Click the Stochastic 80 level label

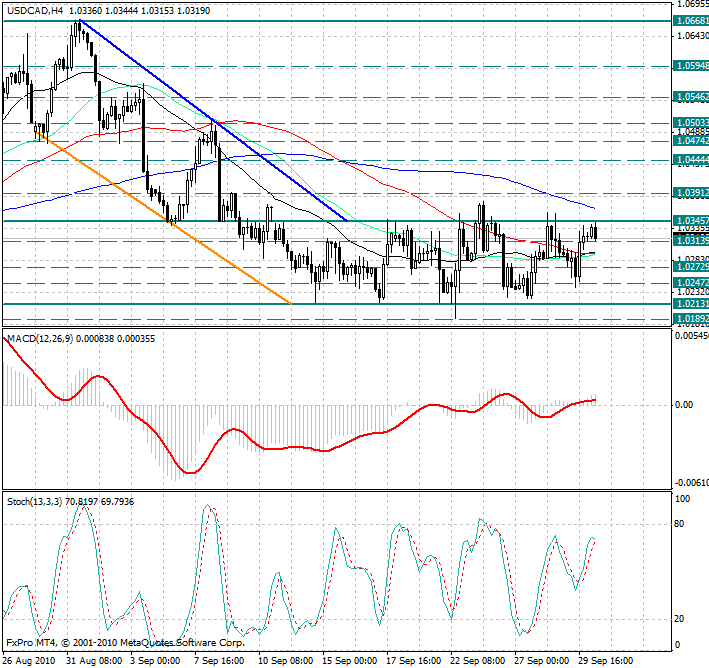click(x=679, y=524)
